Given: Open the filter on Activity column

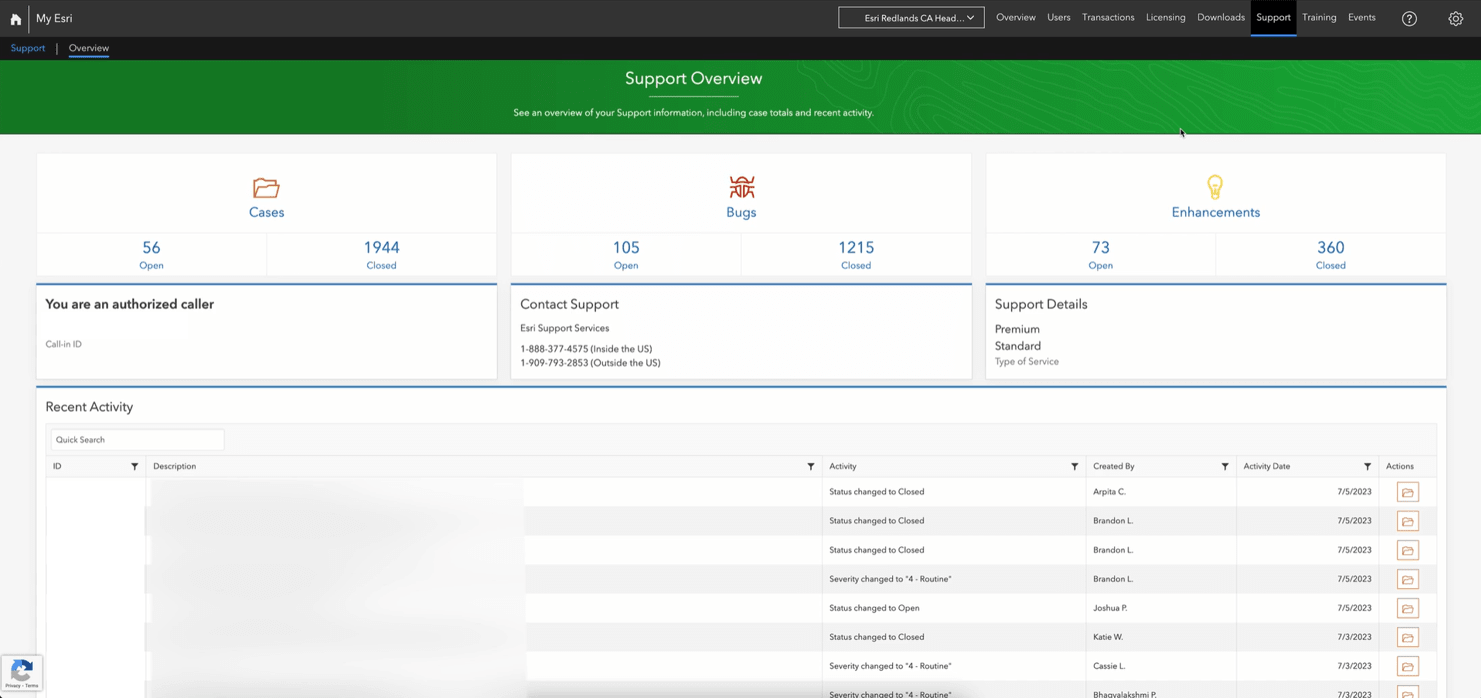Looking at the screenshot, I should click(x=1075, y=466).
